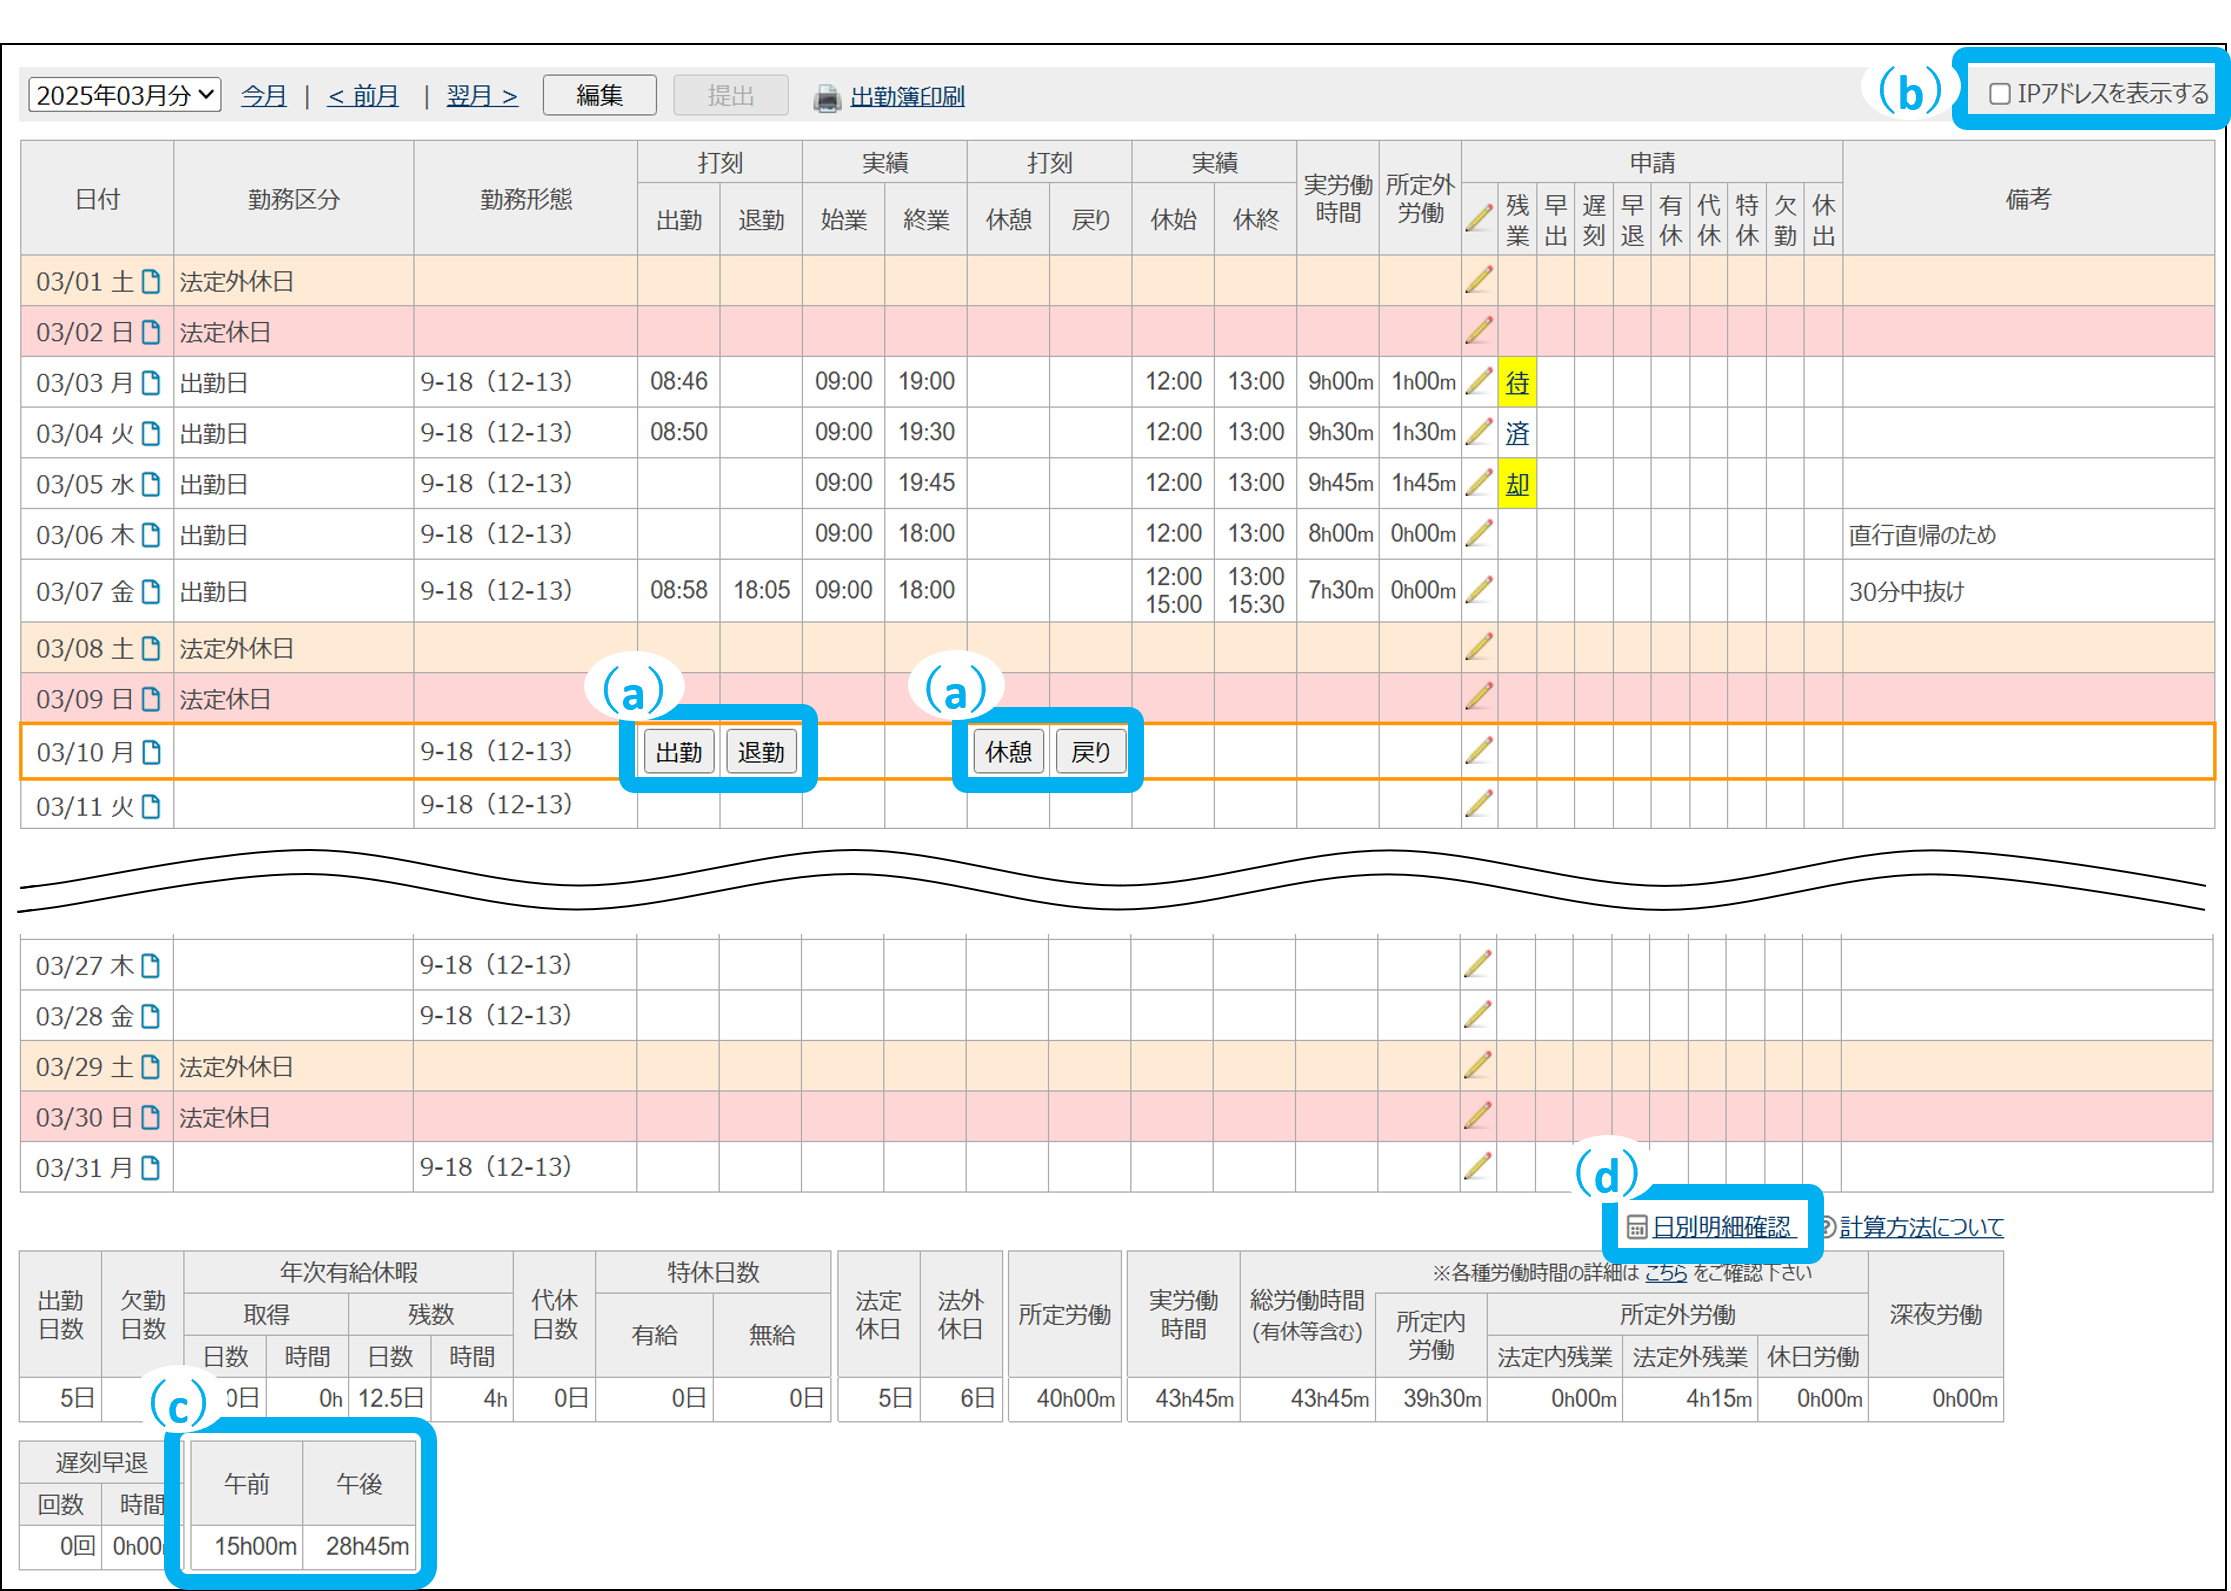
Task: Click the calculator icon beside 日別明細確認
Action: pos(1637,1227)
